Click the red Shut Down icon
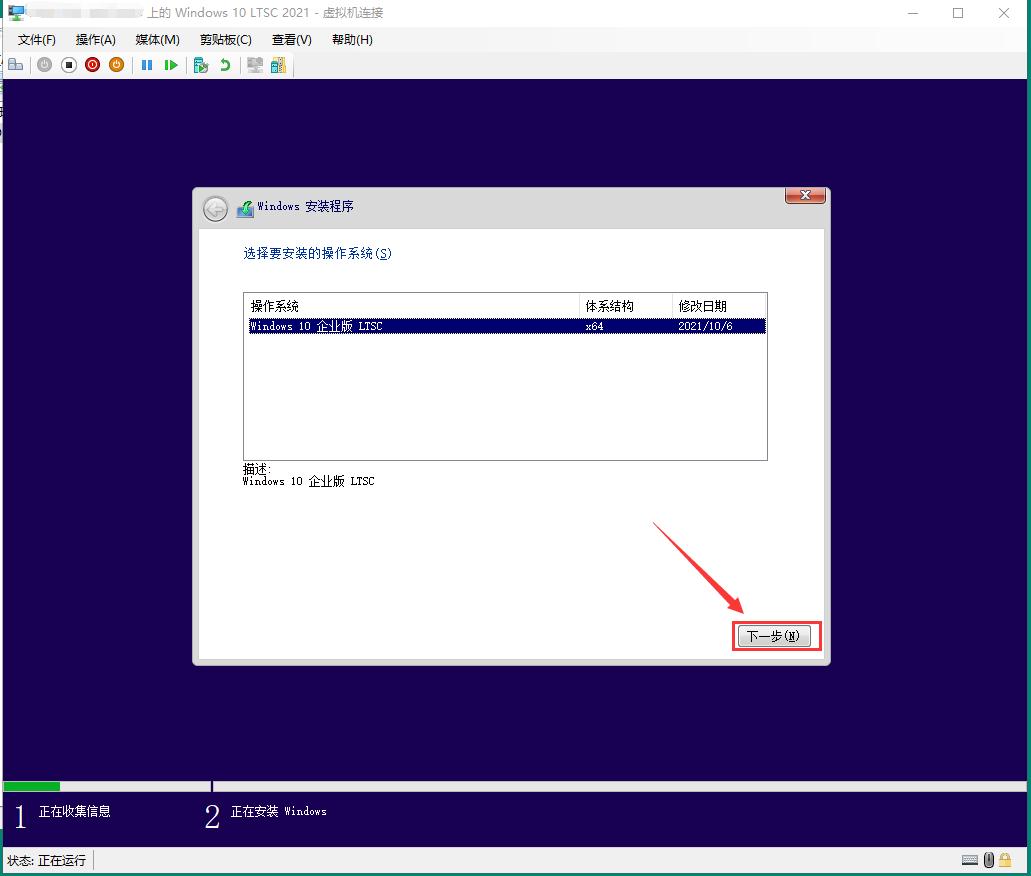The image size is (1031, 876). pyautogui.click(x=93, y=64)
